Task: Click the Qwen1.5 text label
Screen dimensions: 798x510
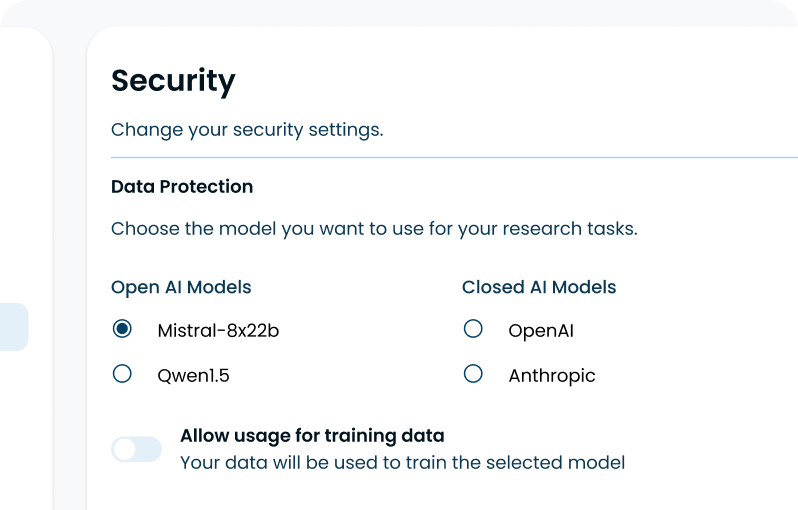Action: point(193,376)
